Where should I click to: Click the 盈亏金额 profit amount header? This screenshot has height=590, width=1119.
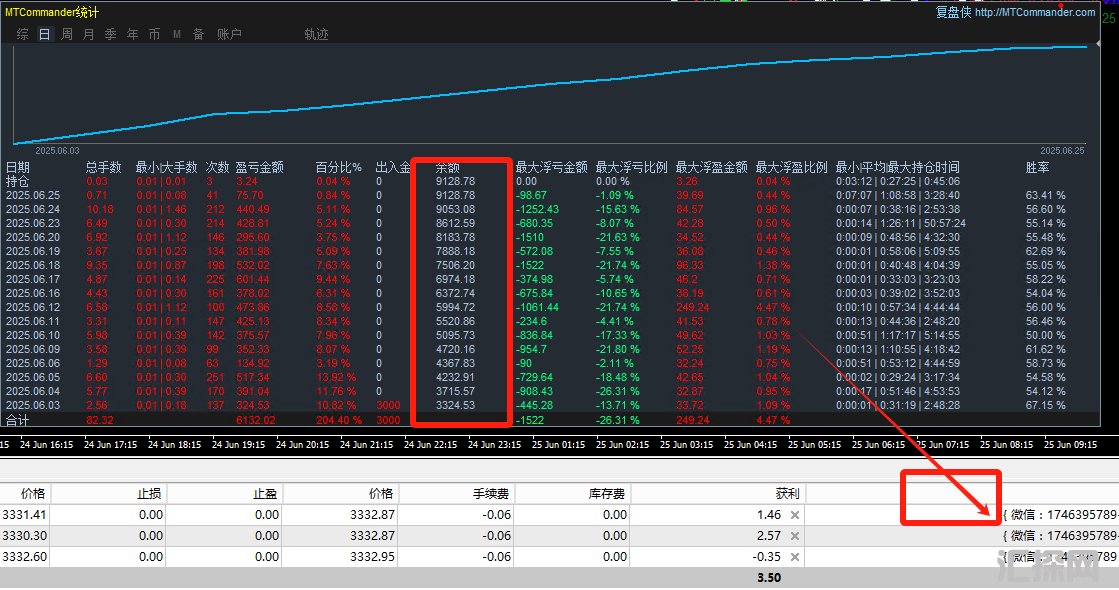point(260,168)
